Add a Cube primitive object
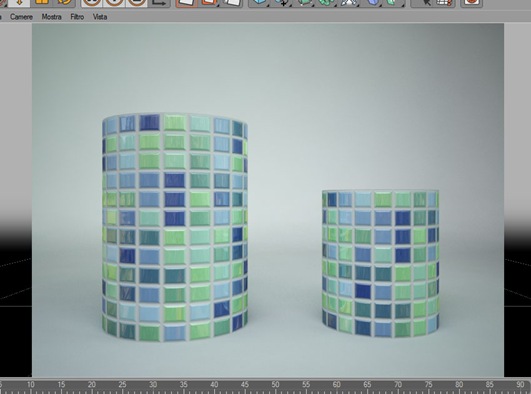 [259, 3]
